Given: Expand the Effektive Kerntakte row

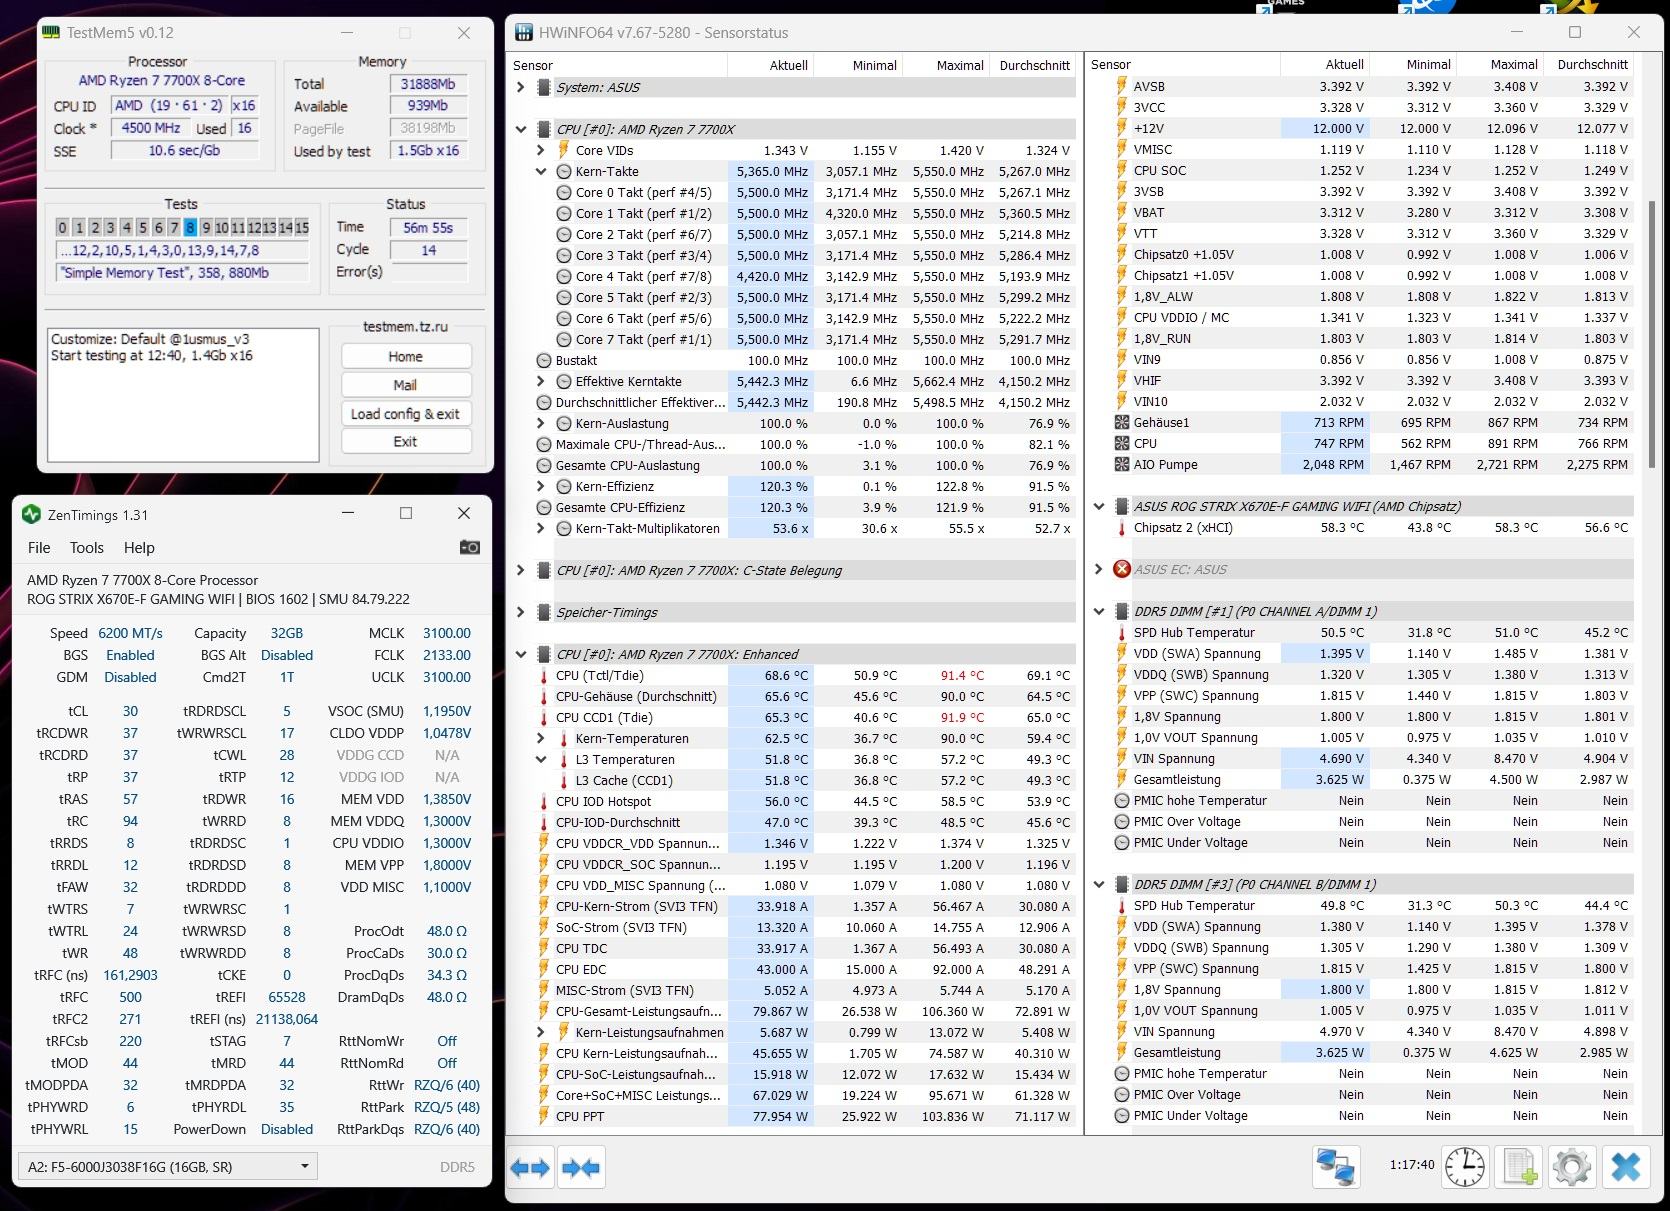Looking at the screenshot, I should click(541, 381).
